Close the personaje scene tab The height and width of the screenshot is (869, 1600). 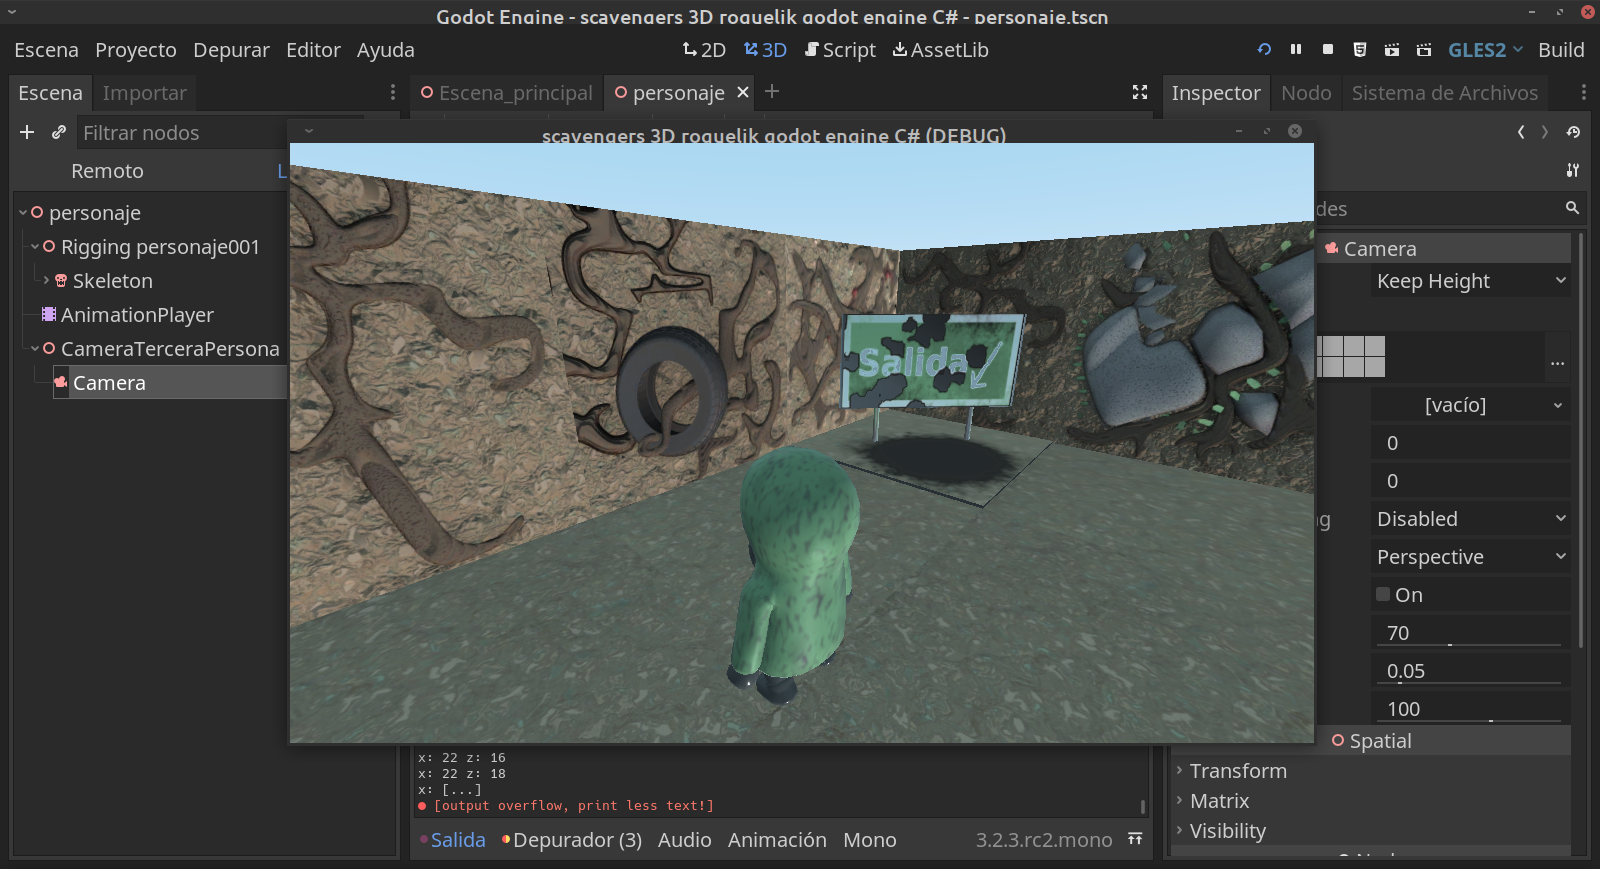tap(743, 92)
